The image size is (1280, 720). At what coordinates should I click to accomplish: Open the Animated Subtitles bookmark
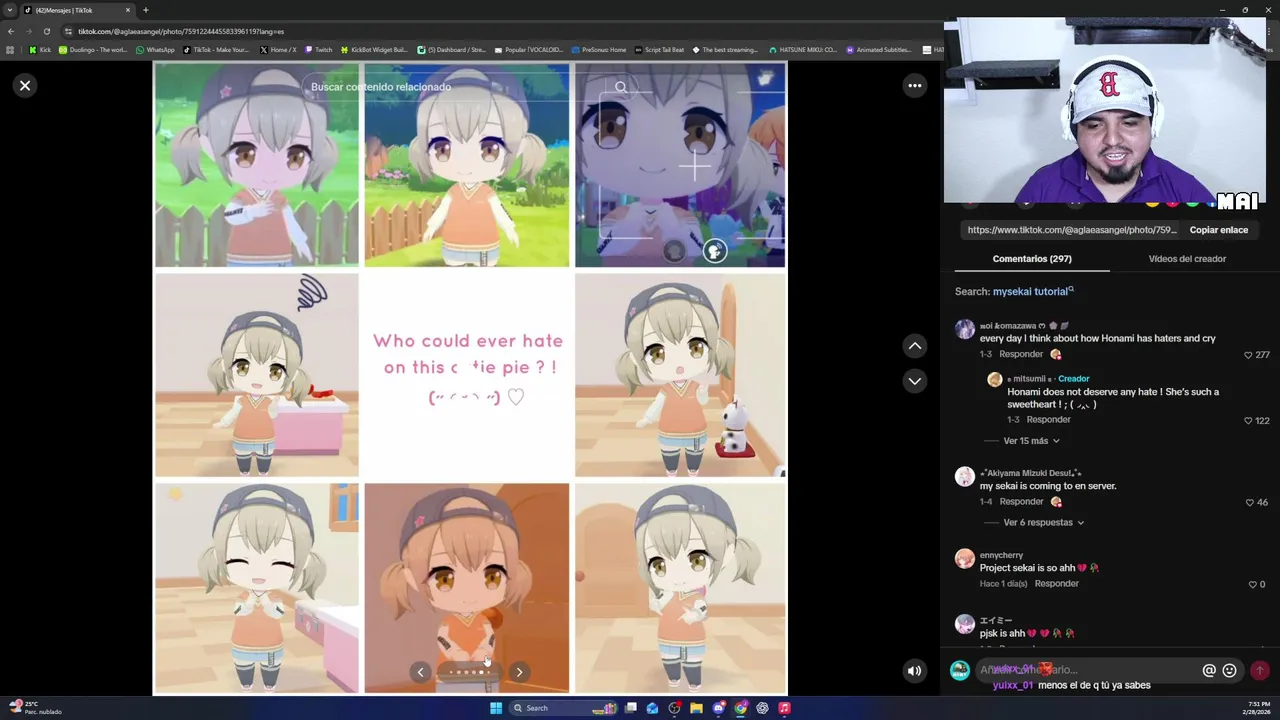(879, 50)
